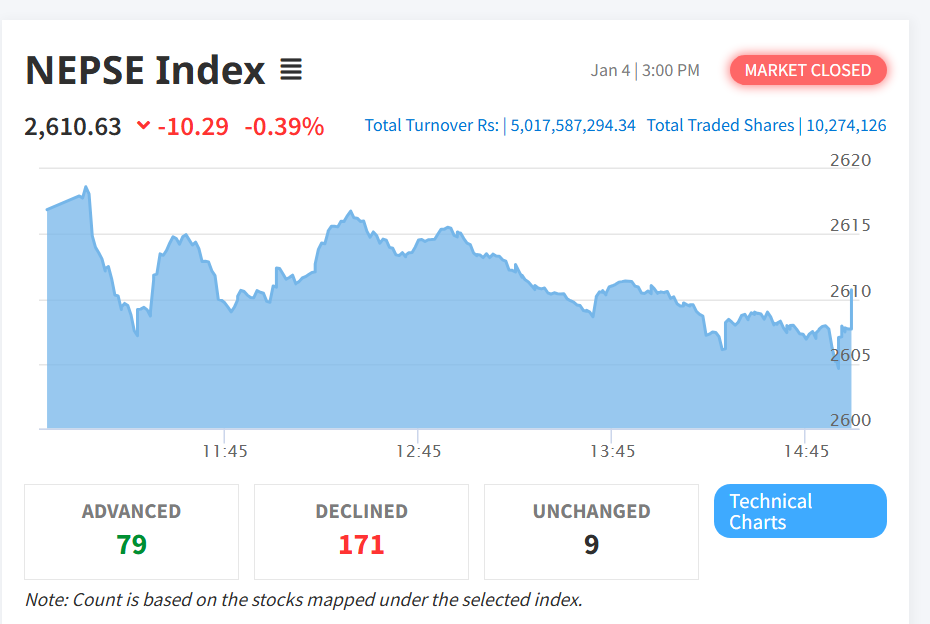Open the DECLINED stocks count box
Viewport: 930px width, 624px height.
point(361,531)
